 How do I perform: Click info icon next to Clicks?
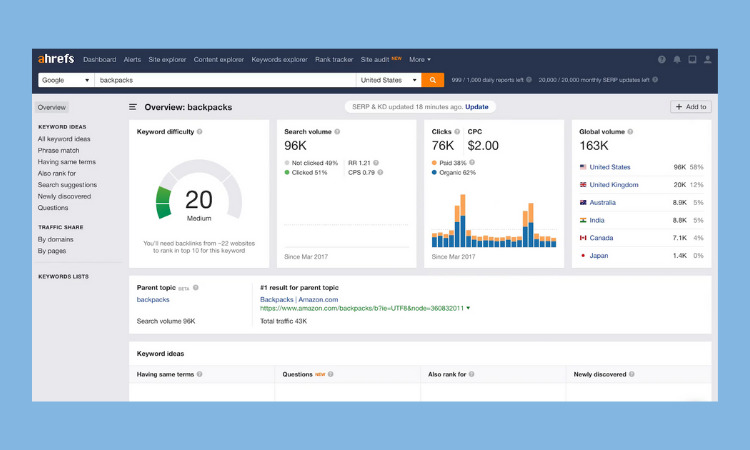coord(457,132)
